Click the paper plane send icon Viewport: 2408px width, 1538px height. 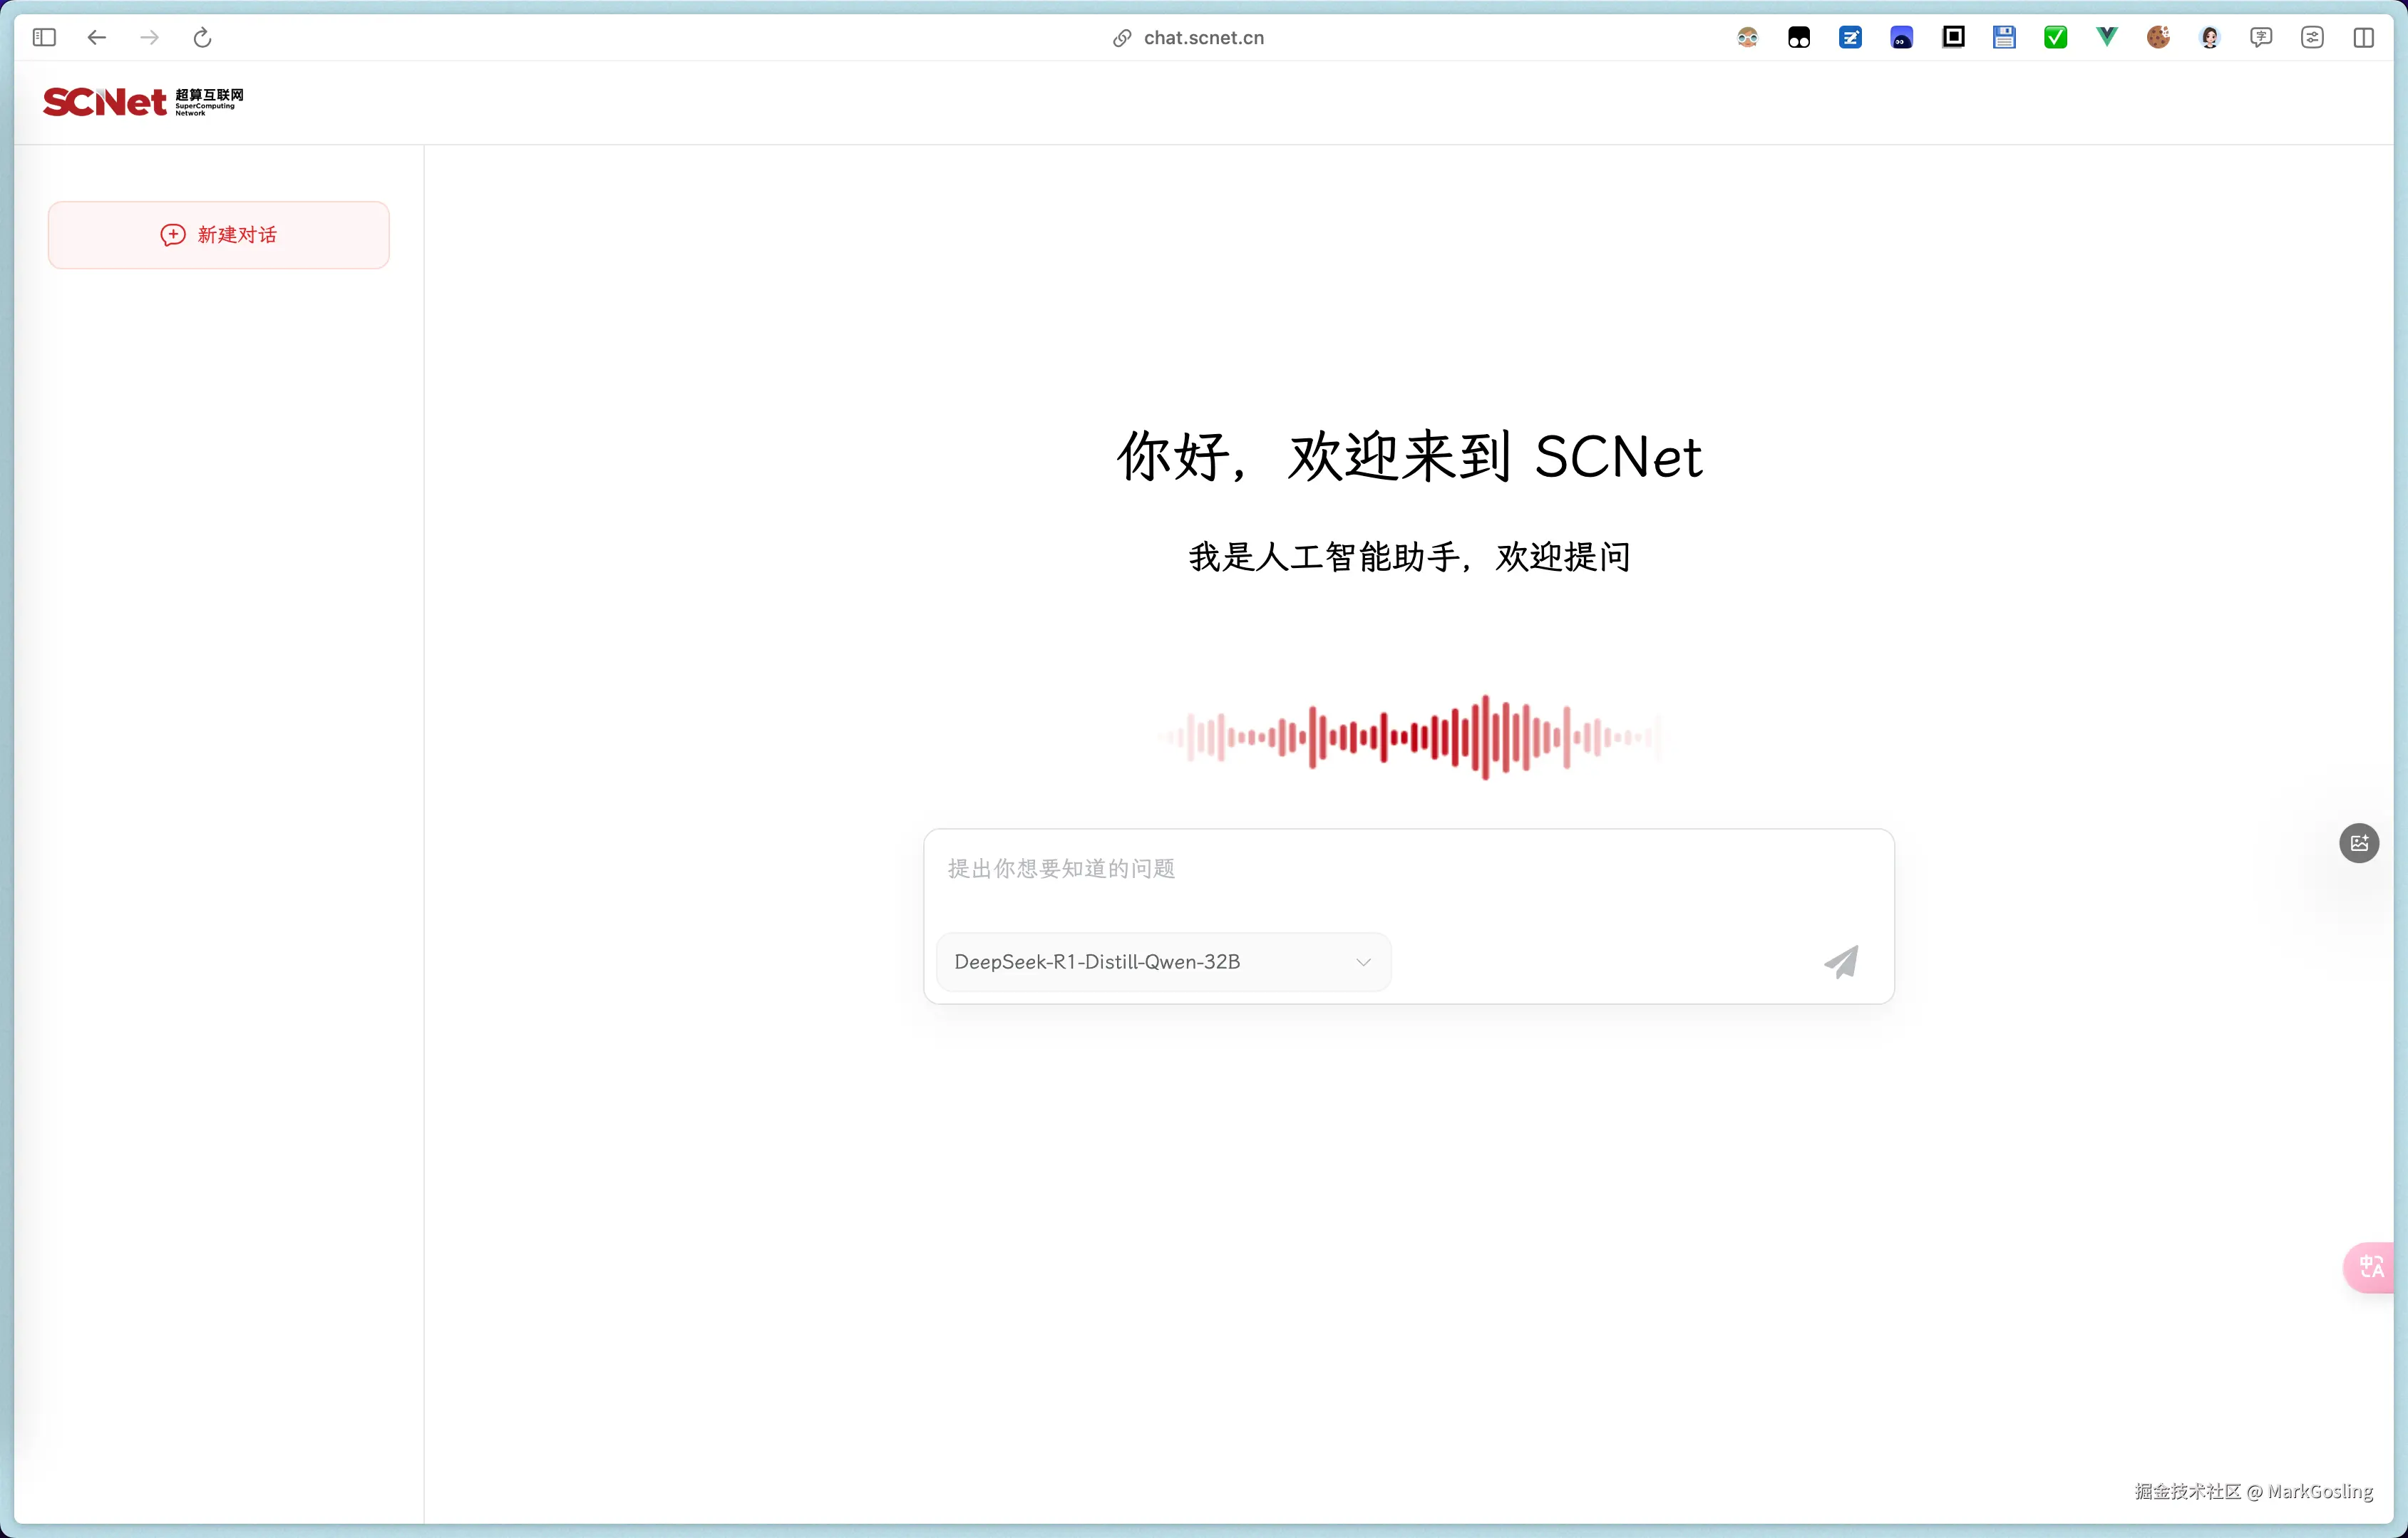[1841, 962]
